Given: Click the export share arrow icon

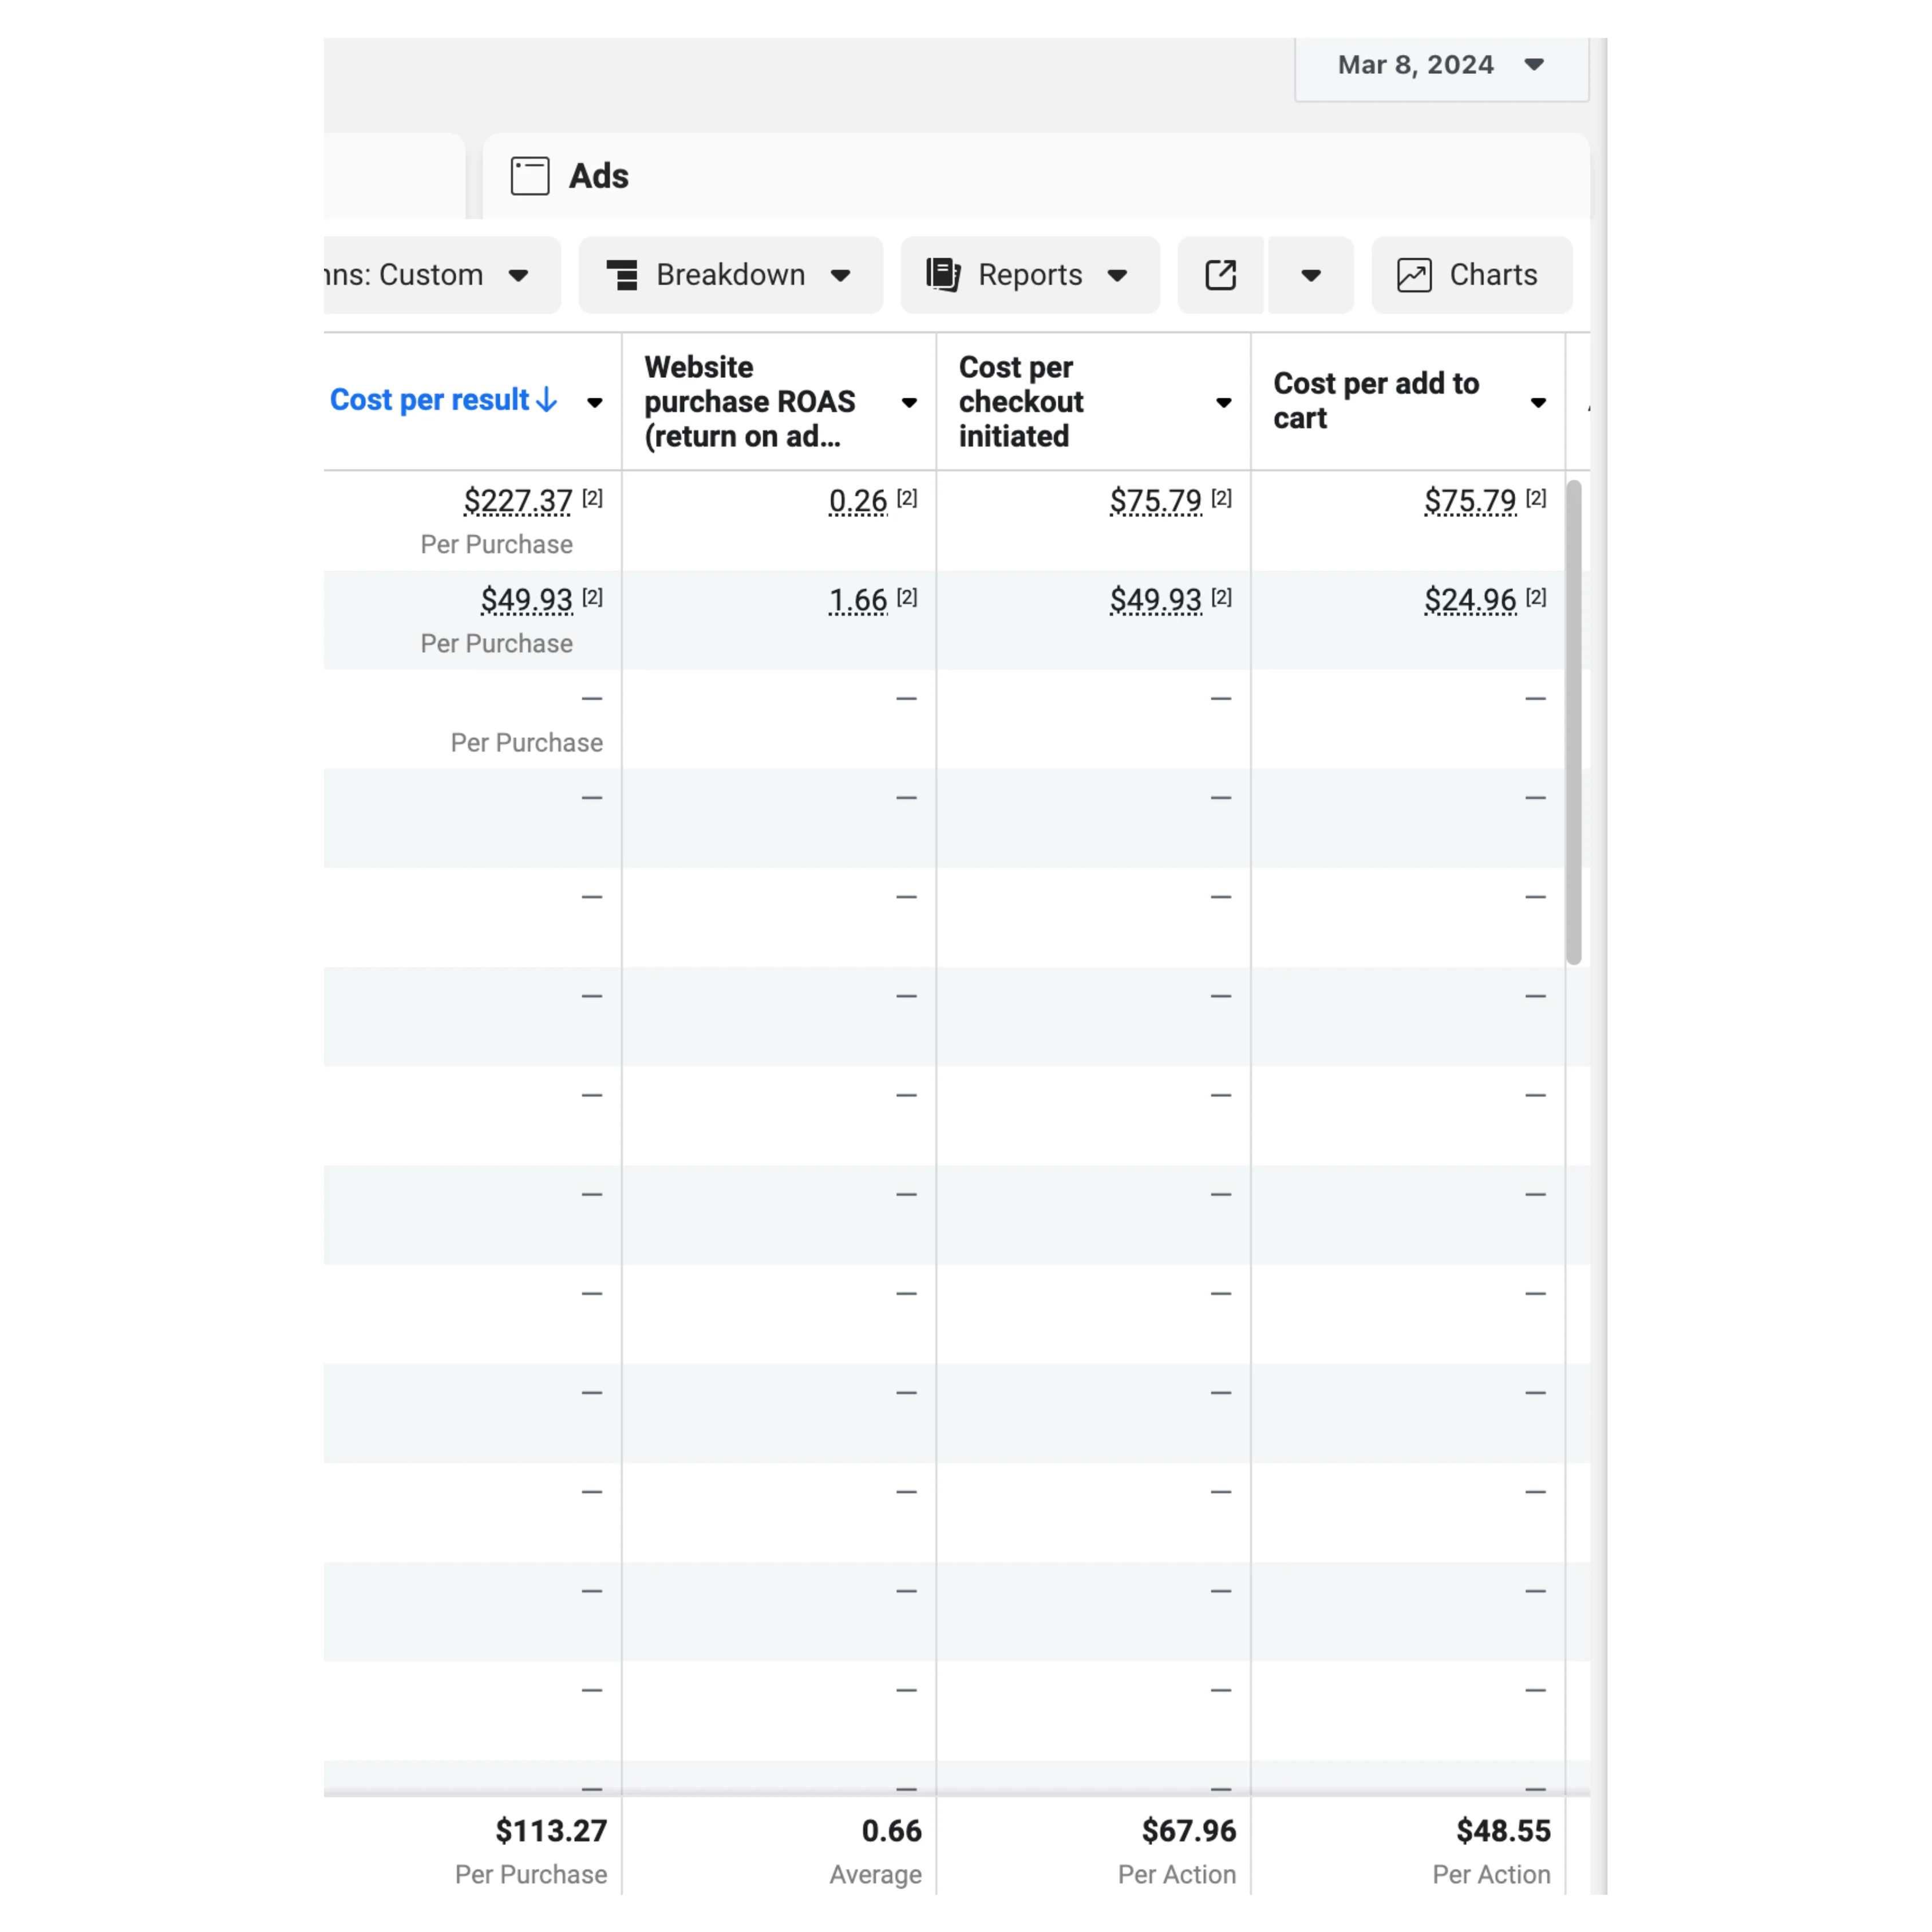Looking at the screenshot, I should 1220,275.
